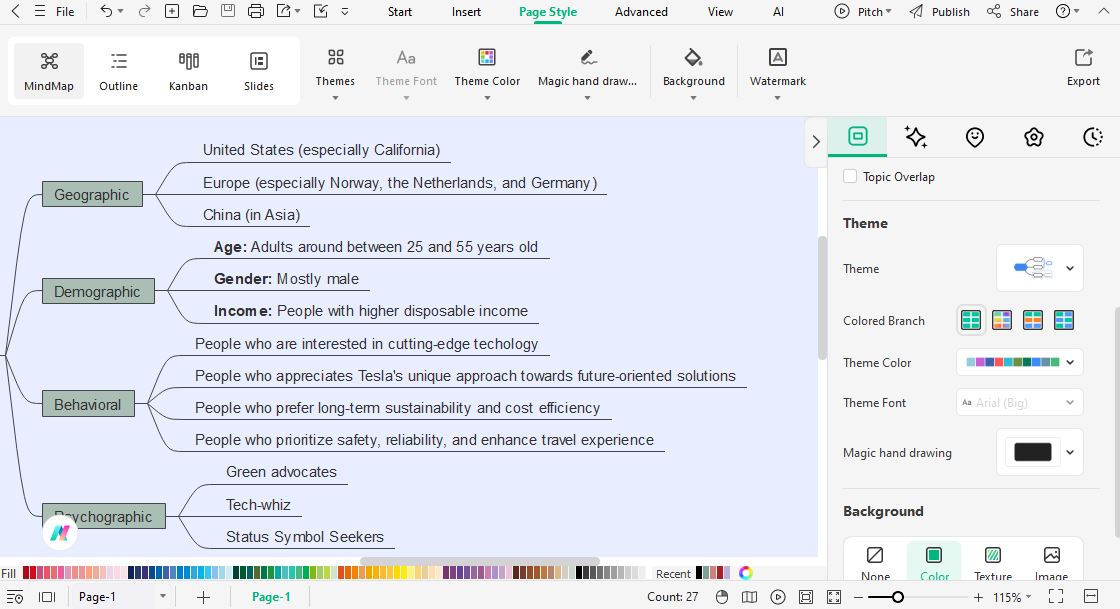This screenshot has width=1120, height=609.
Task: Open the AI sparkle tab in side panel
Action: (916, 137)
